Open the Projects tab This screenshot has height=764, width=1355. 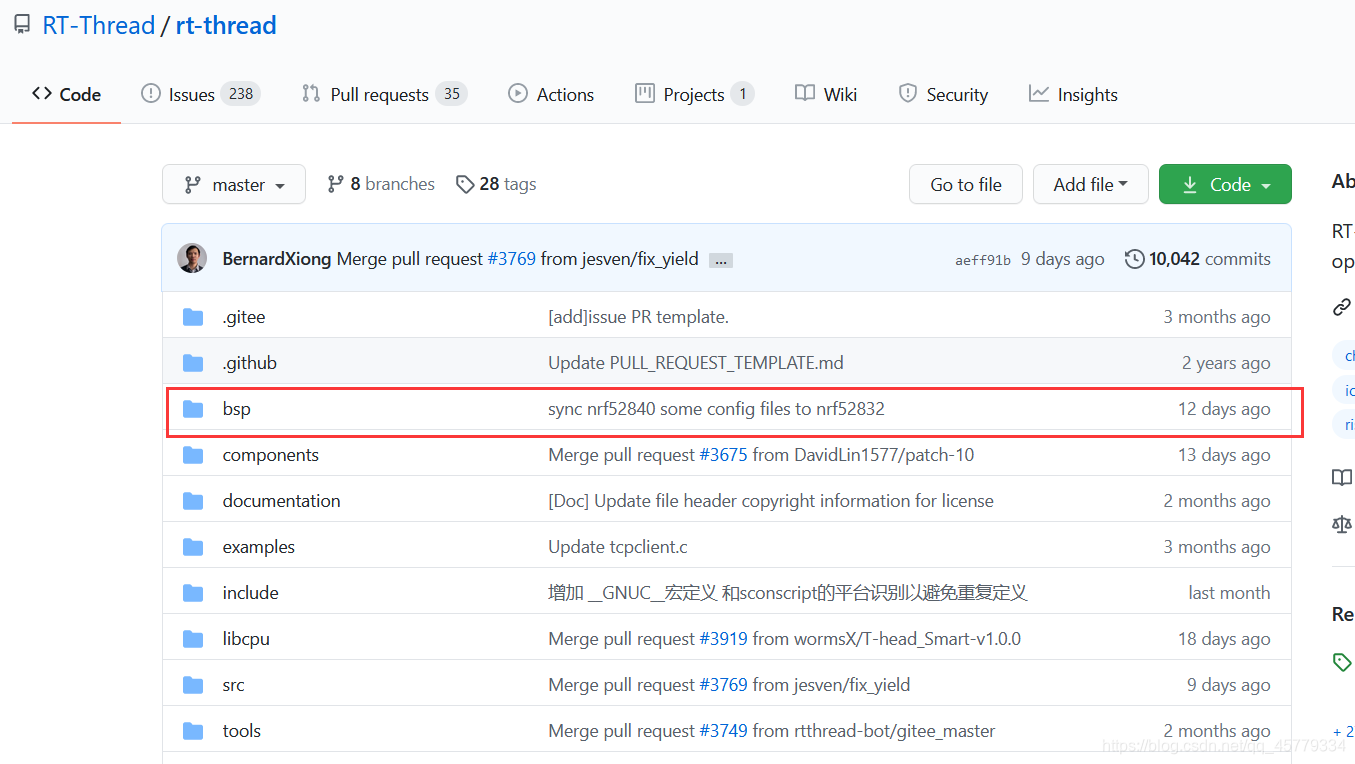694,94
